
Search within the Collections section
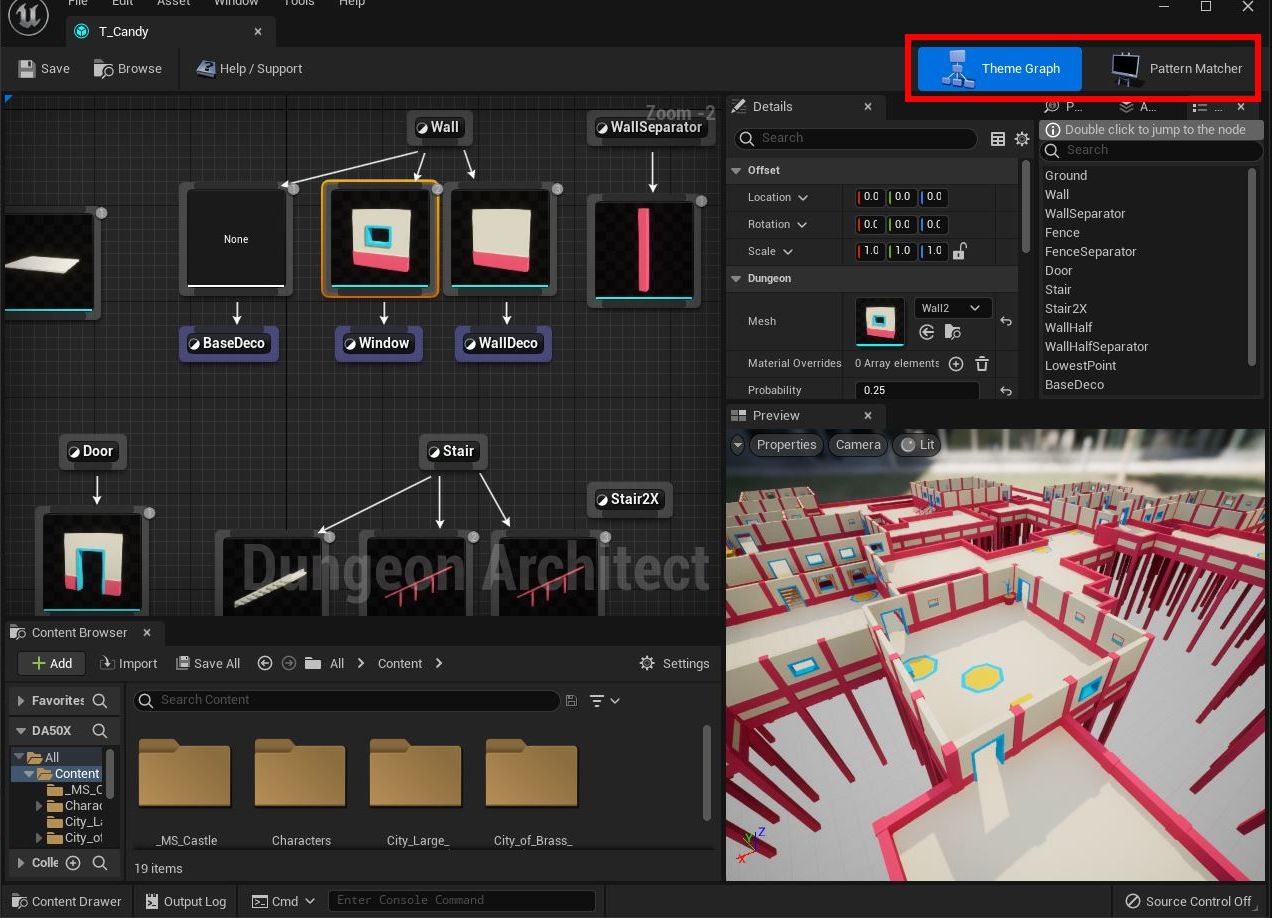(x=100, y=863)
